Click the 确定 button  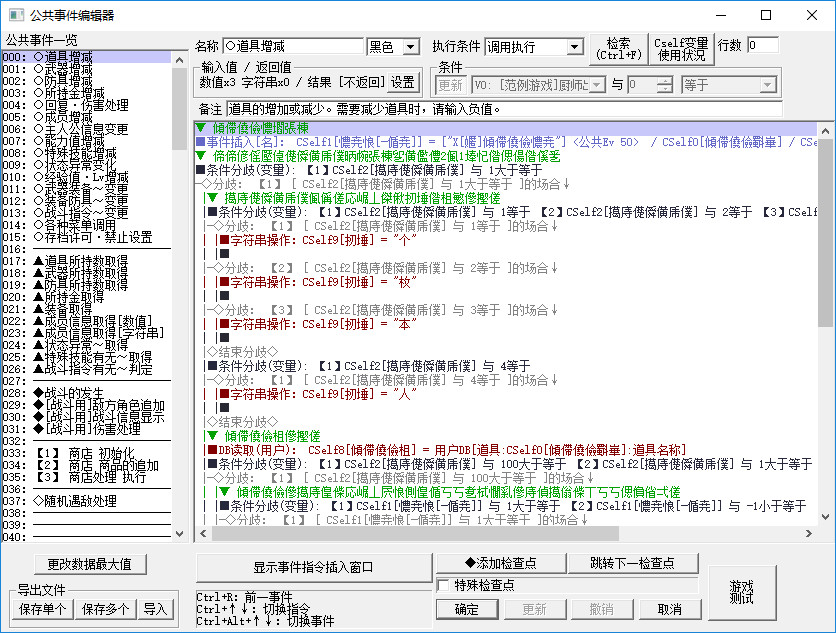point(467,609)
